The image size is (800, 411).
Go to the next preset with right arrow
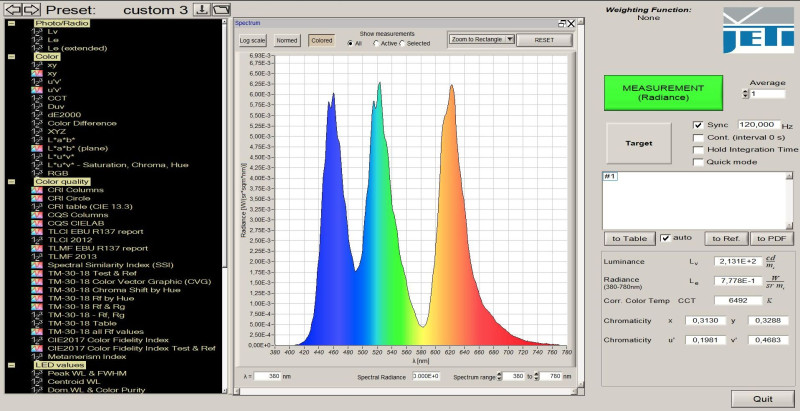coord(32,9)
